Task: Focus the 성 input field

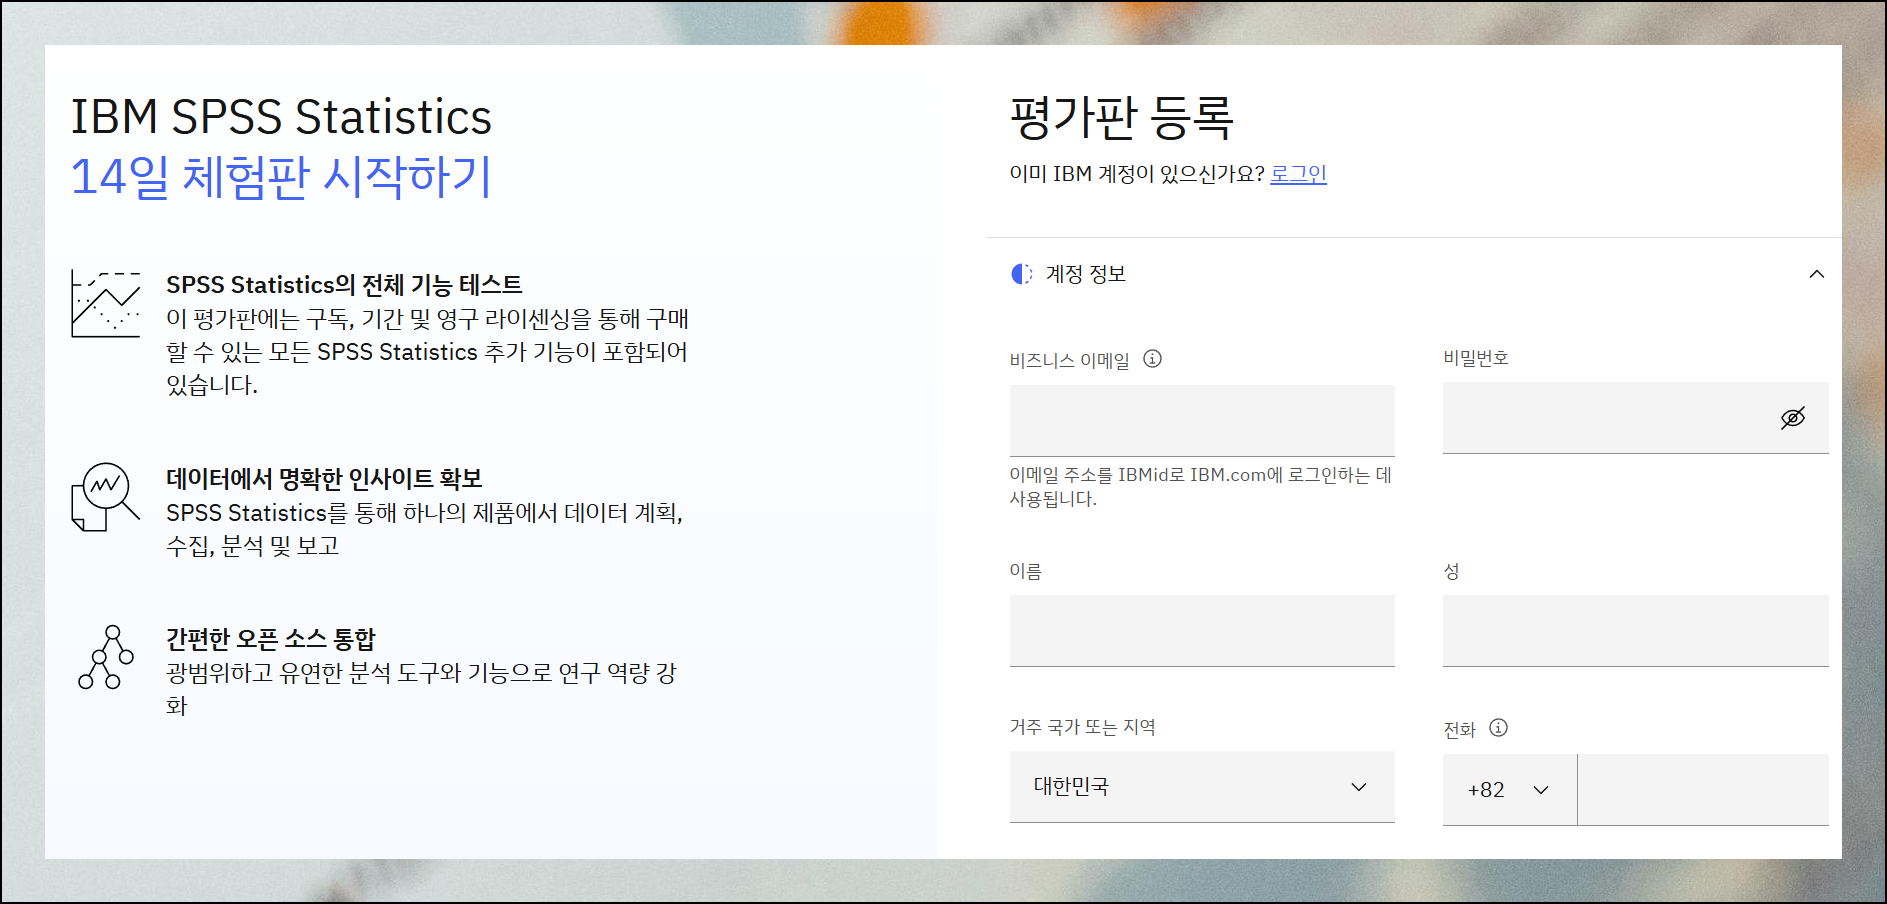Action: 1635,631
